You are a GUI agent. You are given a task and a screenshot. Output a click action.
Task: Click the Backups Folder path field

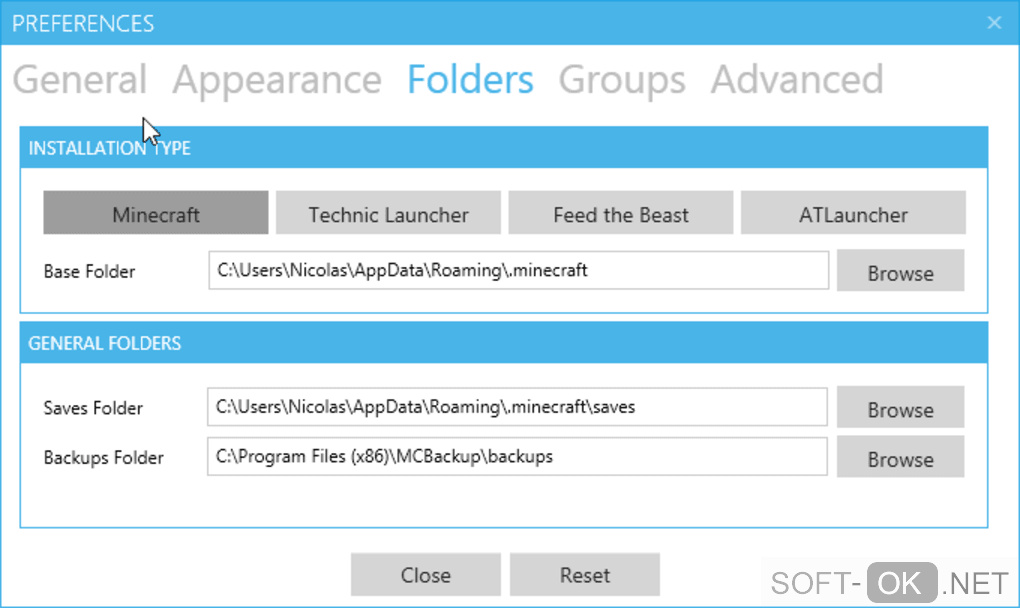(x=517, y=456)
